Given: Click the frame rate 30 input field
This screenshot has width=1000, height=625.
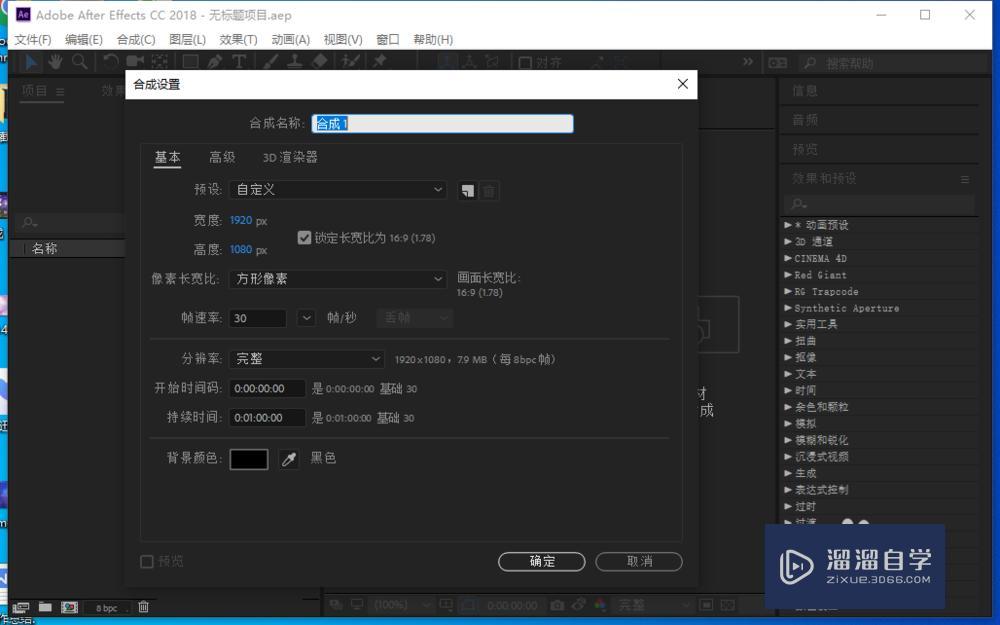Looking at the screenshot, I should [x=258, y=318].
